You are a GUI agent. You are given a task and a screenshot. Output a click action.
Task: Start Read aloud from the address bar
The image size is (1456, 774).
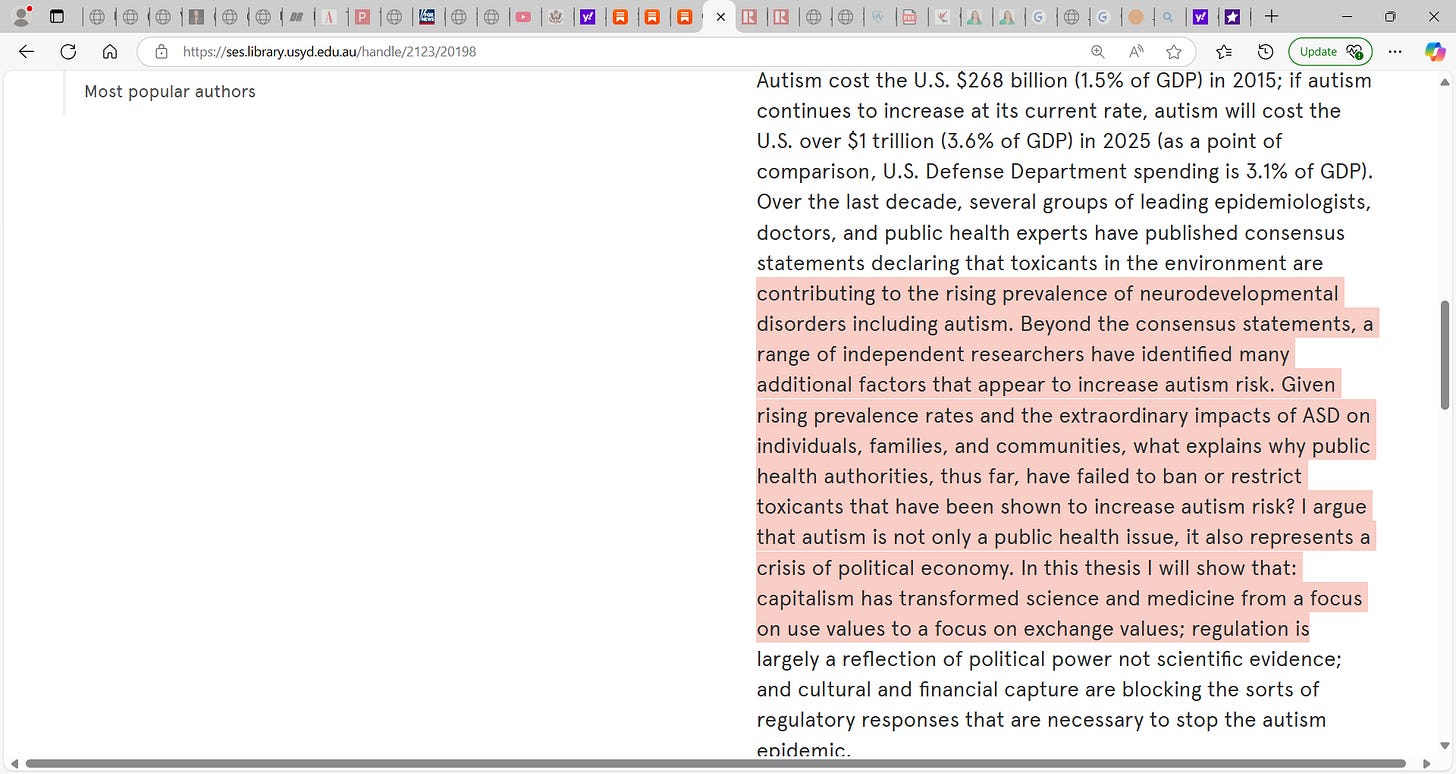point(1136,52)
